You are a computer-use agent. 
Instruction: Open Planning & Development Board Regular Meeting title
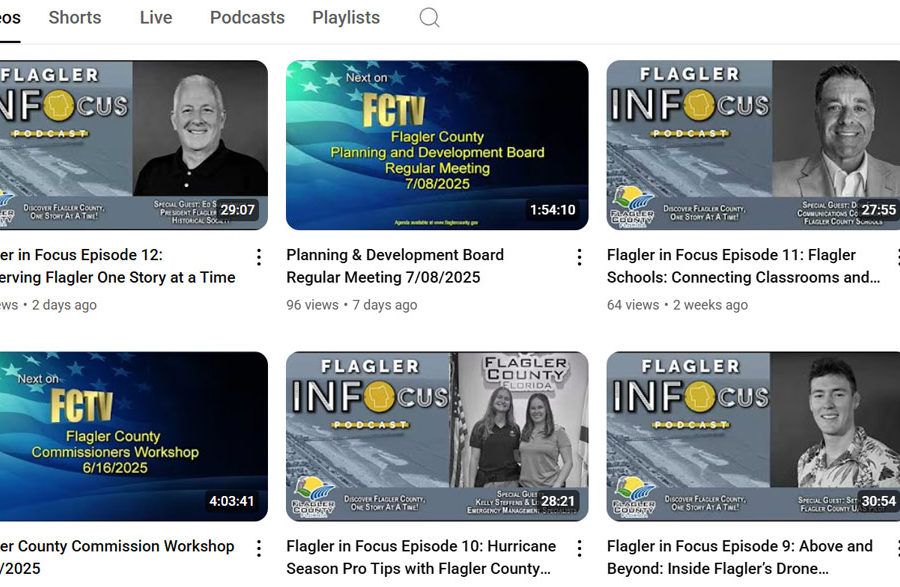[395, 266]
